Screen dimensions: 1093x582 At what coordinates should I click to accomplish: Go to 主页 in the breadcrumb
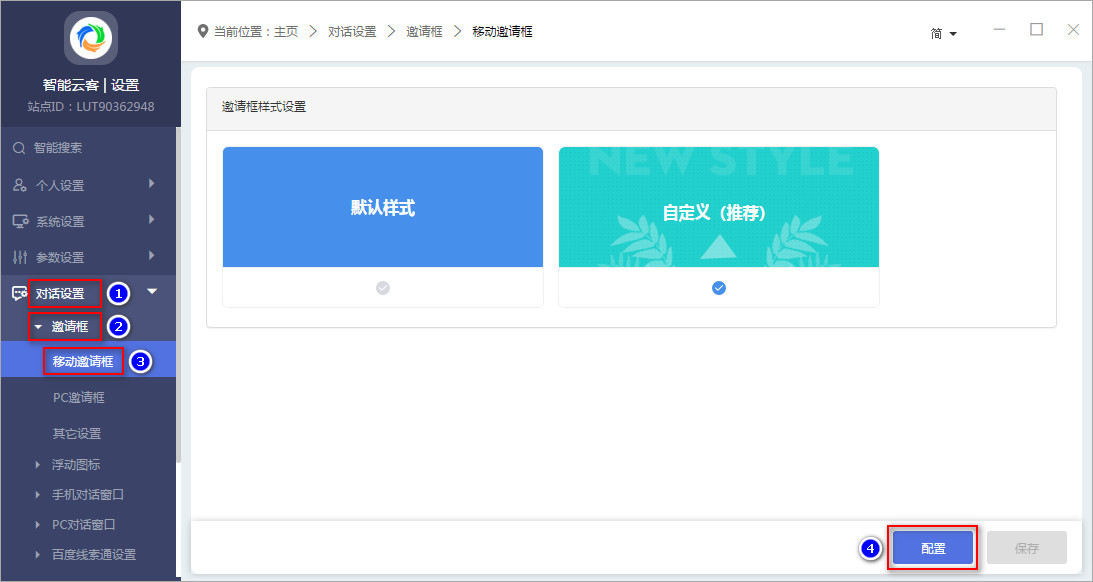(x=286, y=31)
